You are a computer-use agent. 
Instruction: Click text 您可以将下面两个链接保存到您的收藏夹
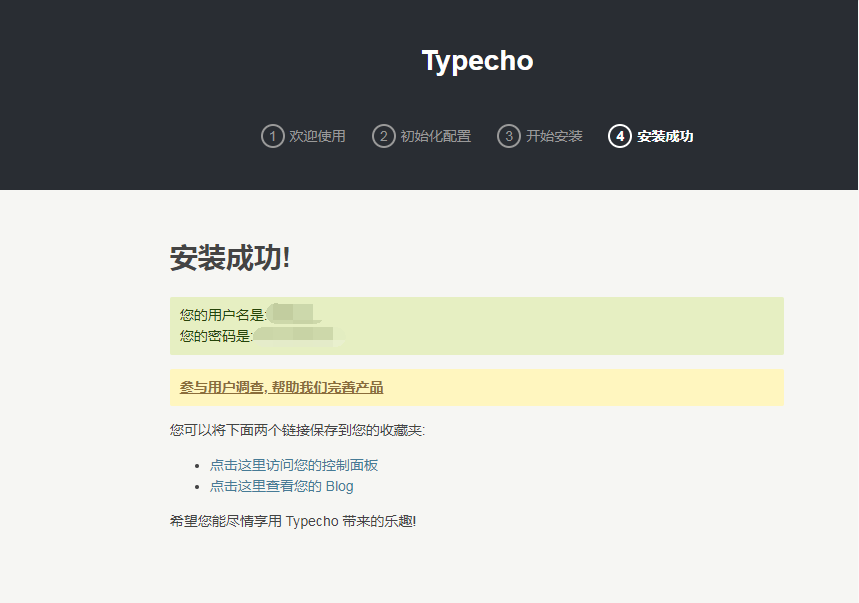click(297, 430)
